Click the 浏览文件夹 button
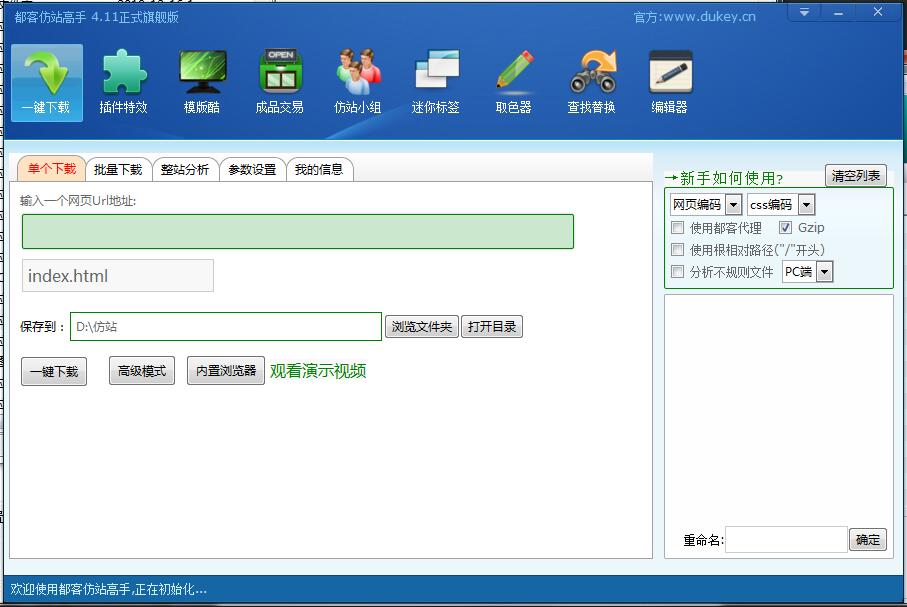 click(421, 327)
